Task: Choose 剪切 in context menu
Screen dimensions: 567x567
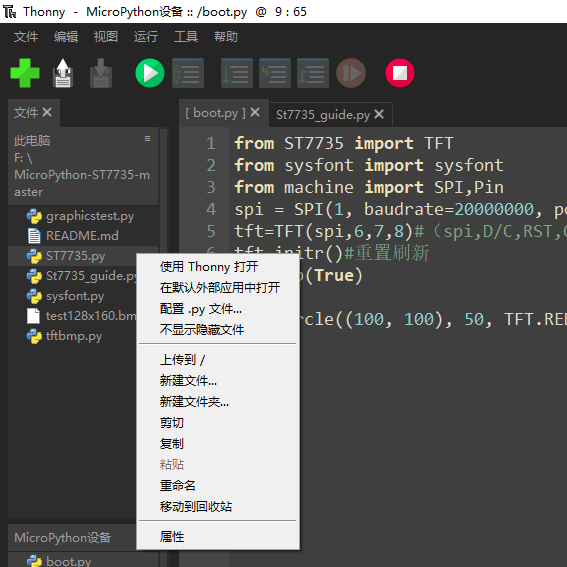Action: tap(218, 423)
